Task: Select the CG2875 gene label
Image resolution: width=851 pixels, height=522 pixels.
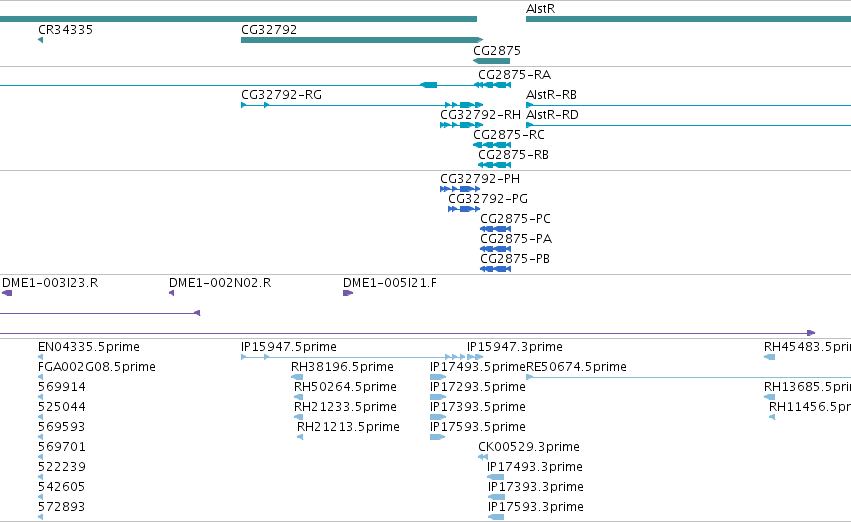Action: click(497, 50)
